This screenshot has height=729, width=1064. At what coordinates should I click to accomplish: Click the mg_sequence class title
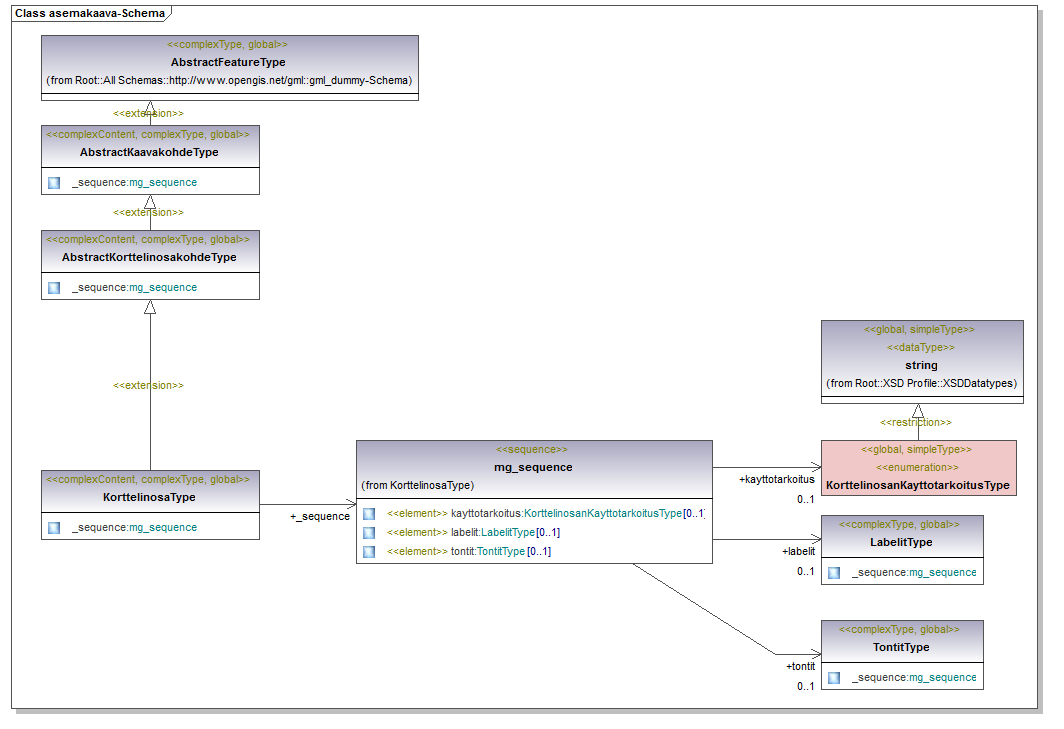point(534,467)
